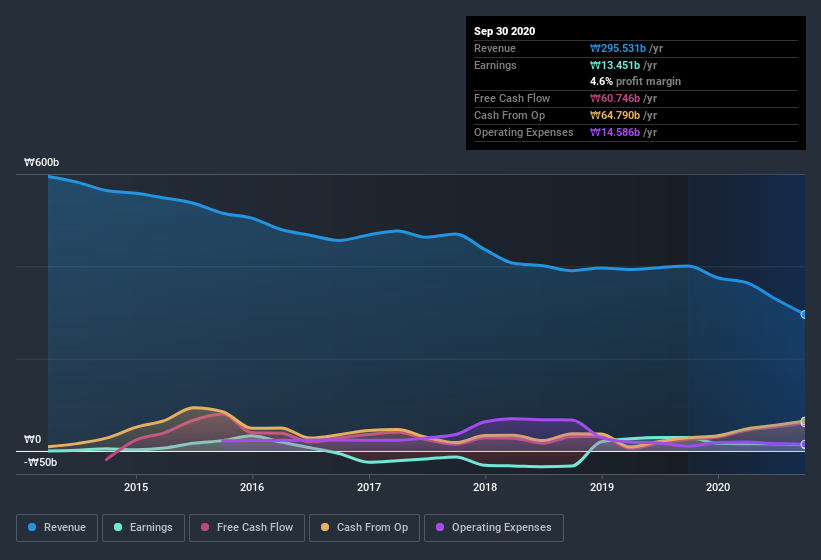821x560 pixels.
Task: Toggle the Earnings legend button
Action: click(143, 528)
